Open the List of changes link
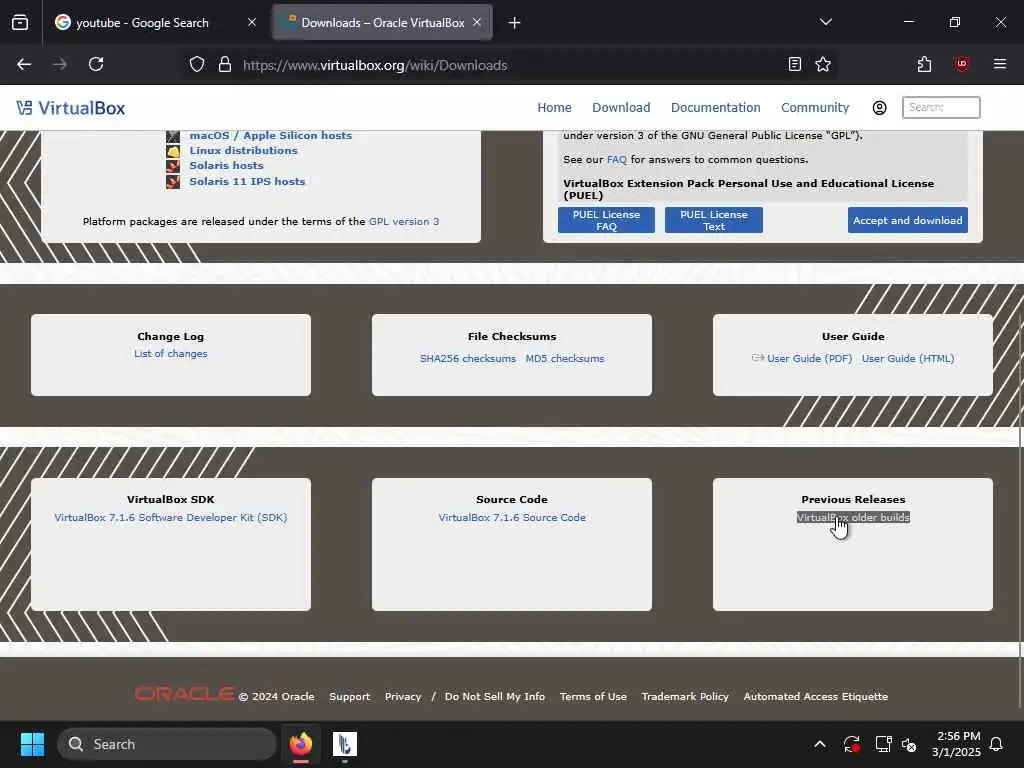The width and height of the screenshot is (1024, 768). (170, 353)
